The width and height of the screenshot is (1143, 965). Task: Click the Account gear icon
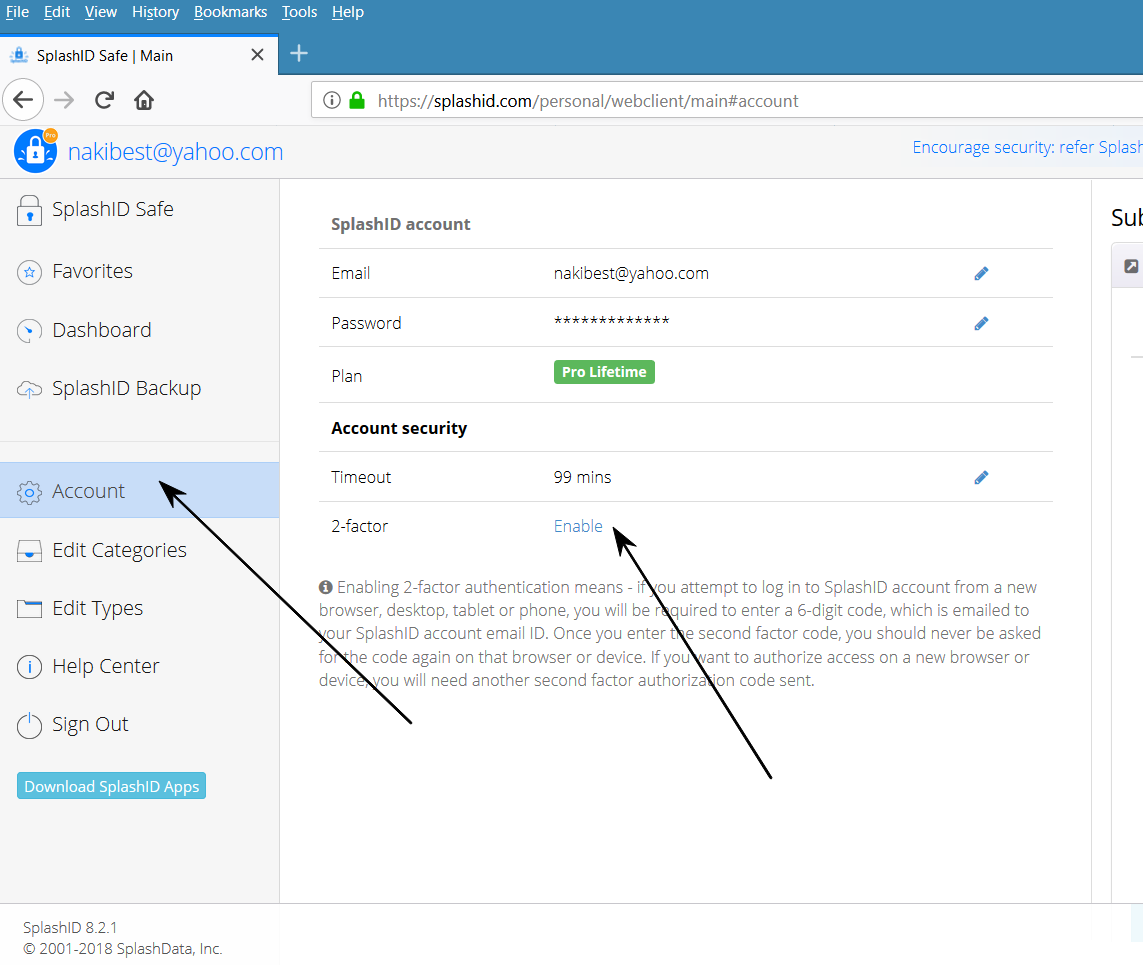[x=29, y=493]
